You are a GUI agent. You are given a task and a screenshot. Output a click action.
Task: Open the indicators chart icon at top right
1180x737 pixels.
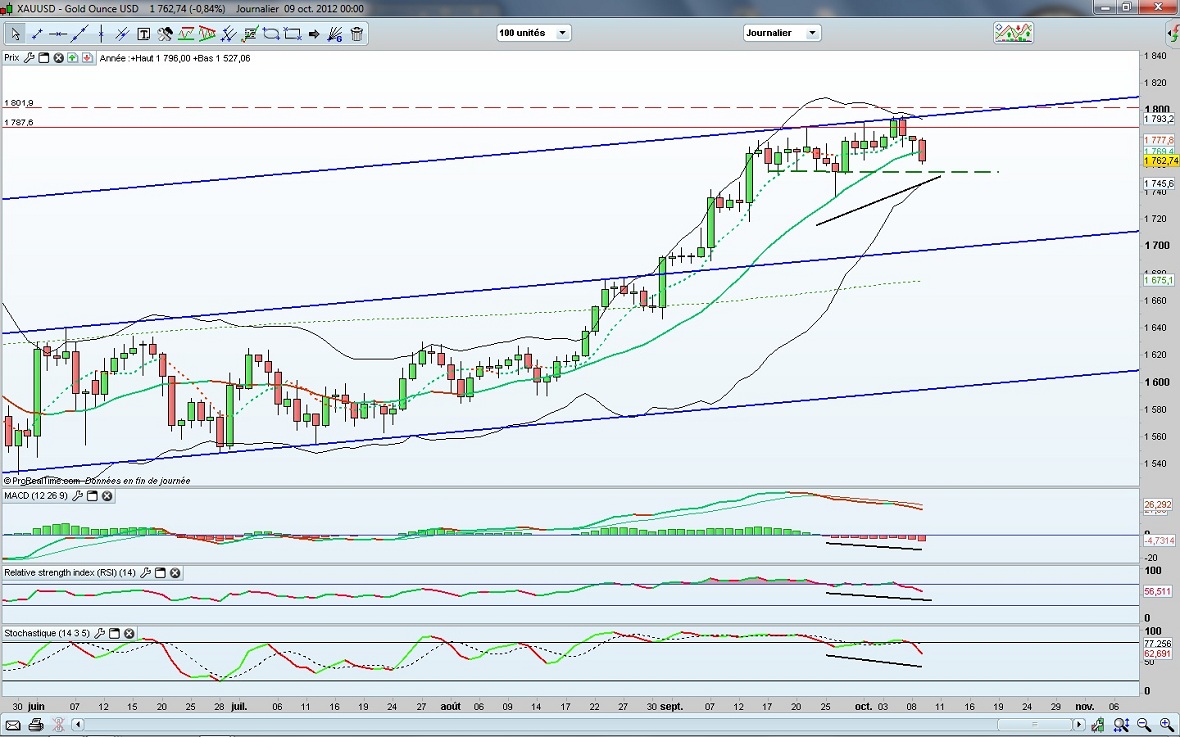(x=1013, y=33)
